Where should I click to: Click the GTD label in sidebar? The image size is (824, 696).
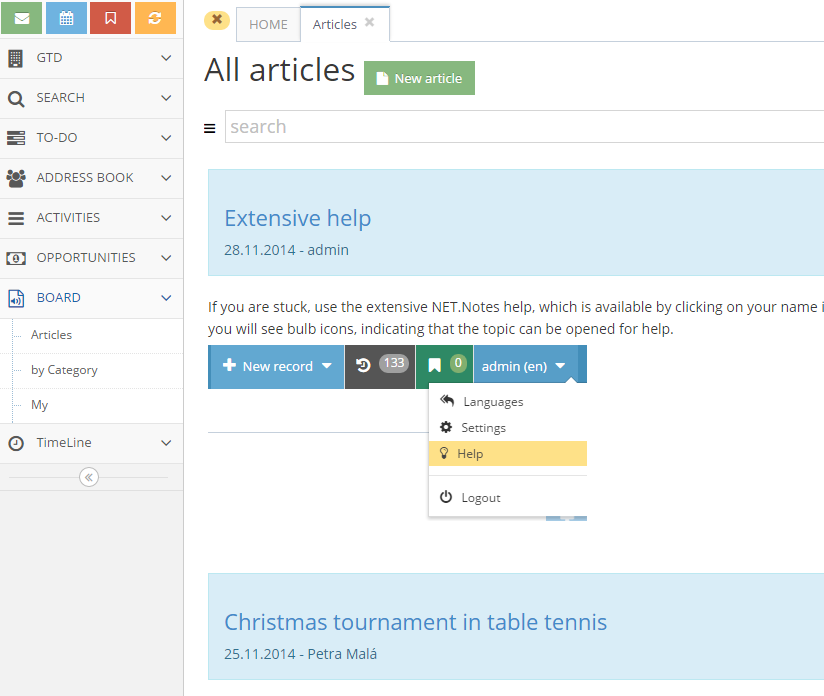pos(49,58)
